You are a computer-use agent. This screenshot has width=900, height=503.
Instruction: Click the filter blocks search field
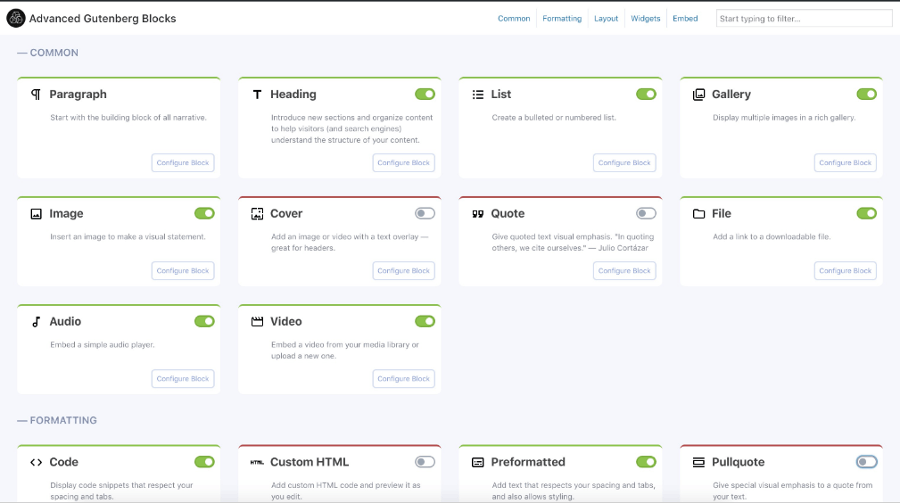click(x=804, y=18)
